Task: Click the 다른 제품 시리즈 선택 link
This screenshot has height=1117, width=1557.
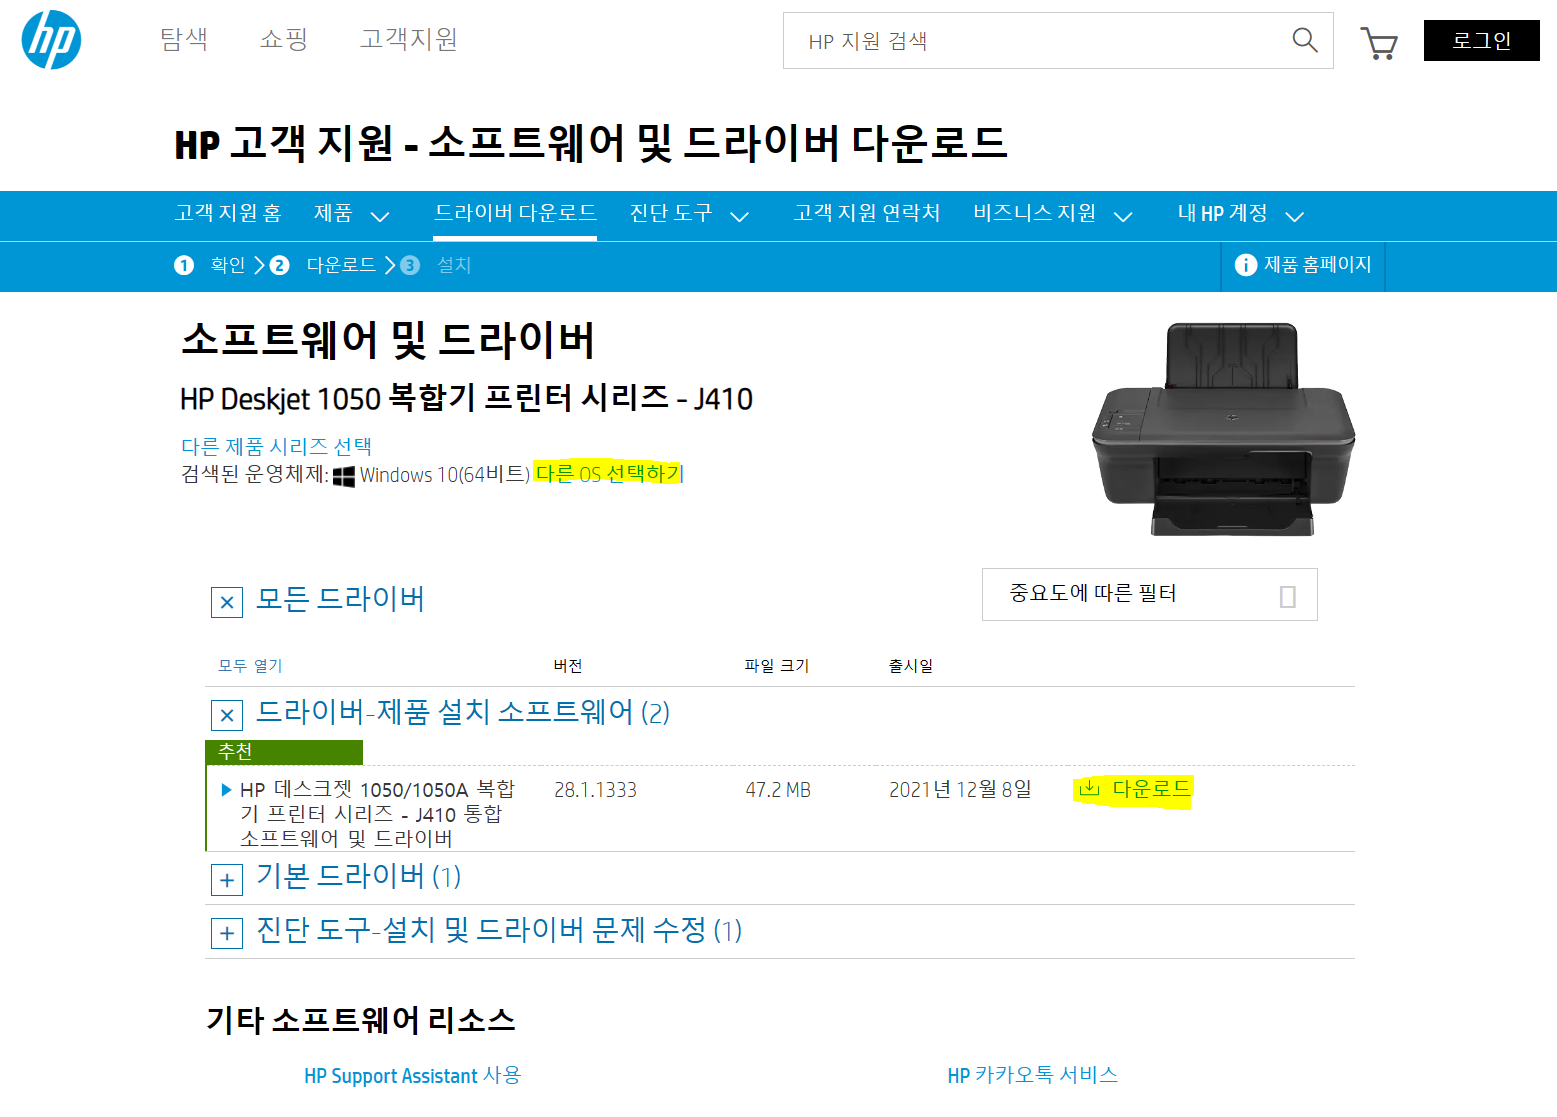Action: [276, 446]
